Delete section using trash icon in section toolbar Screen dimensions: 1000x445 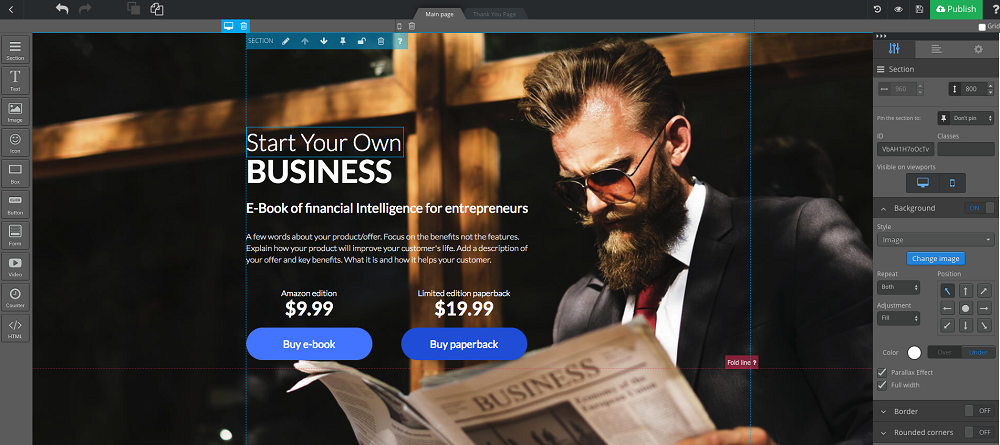[x=381, y=41]
